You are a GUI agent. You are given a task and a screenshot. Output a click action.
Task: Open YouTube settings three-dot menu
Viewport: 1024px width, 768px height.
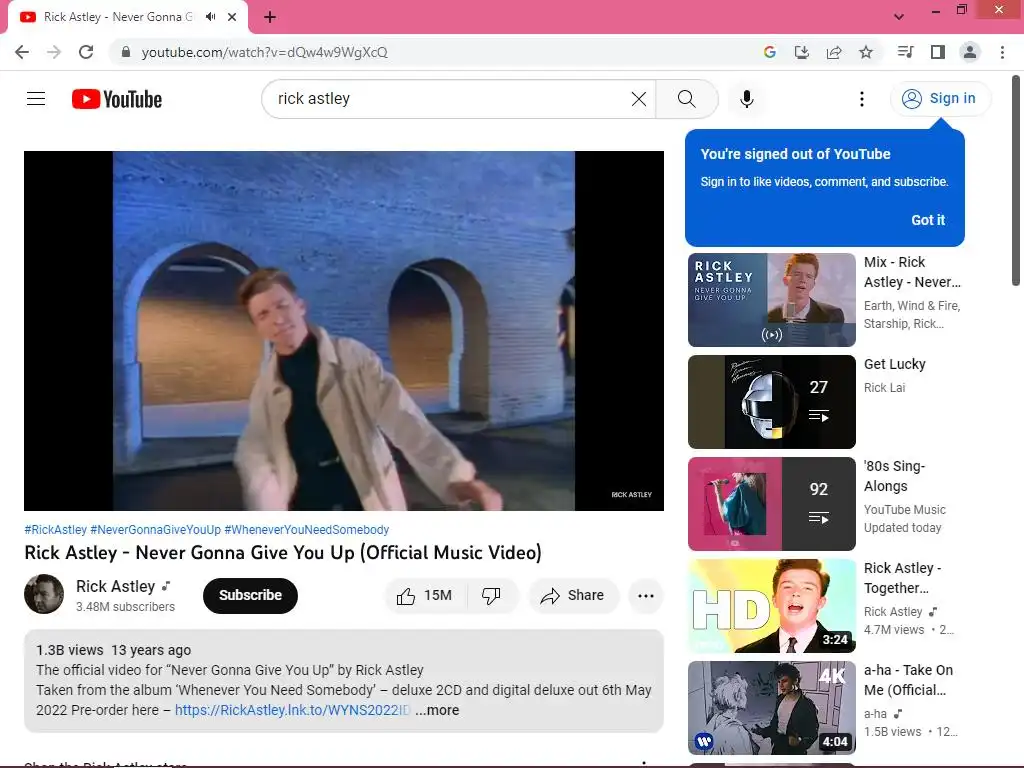tap(861, 99)
